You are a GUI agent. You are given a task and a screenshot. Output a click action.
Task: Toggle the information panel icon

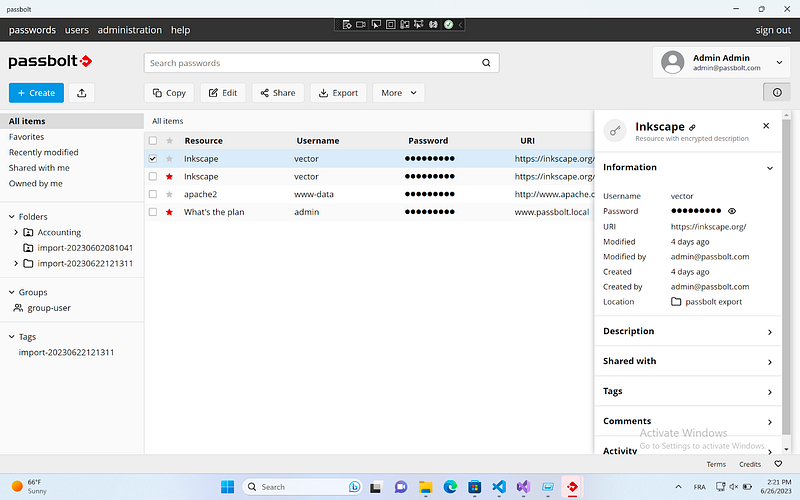(x=777, y=92)
